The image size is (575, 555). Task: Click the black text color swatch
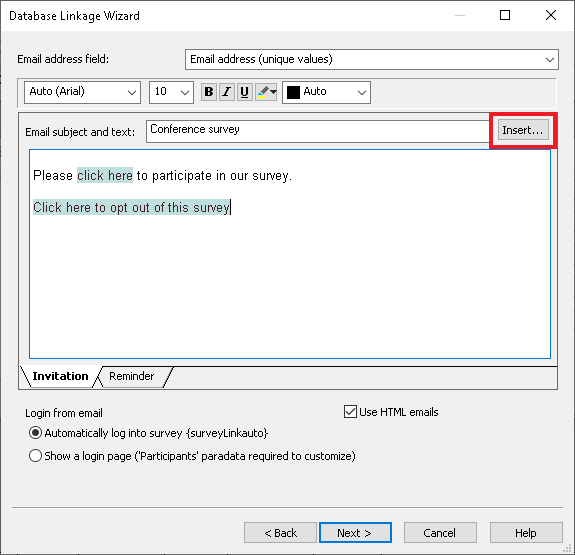[293, 92]
